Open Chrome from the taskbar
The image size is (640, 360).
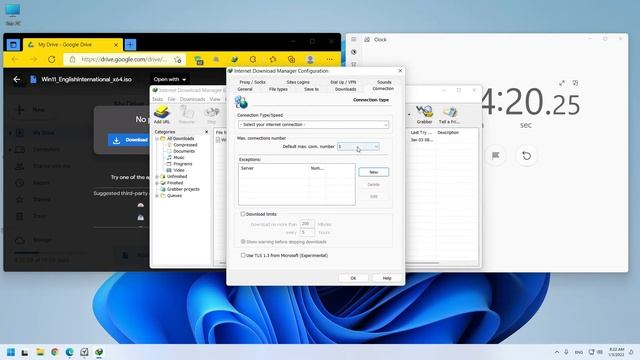(54, 352)
